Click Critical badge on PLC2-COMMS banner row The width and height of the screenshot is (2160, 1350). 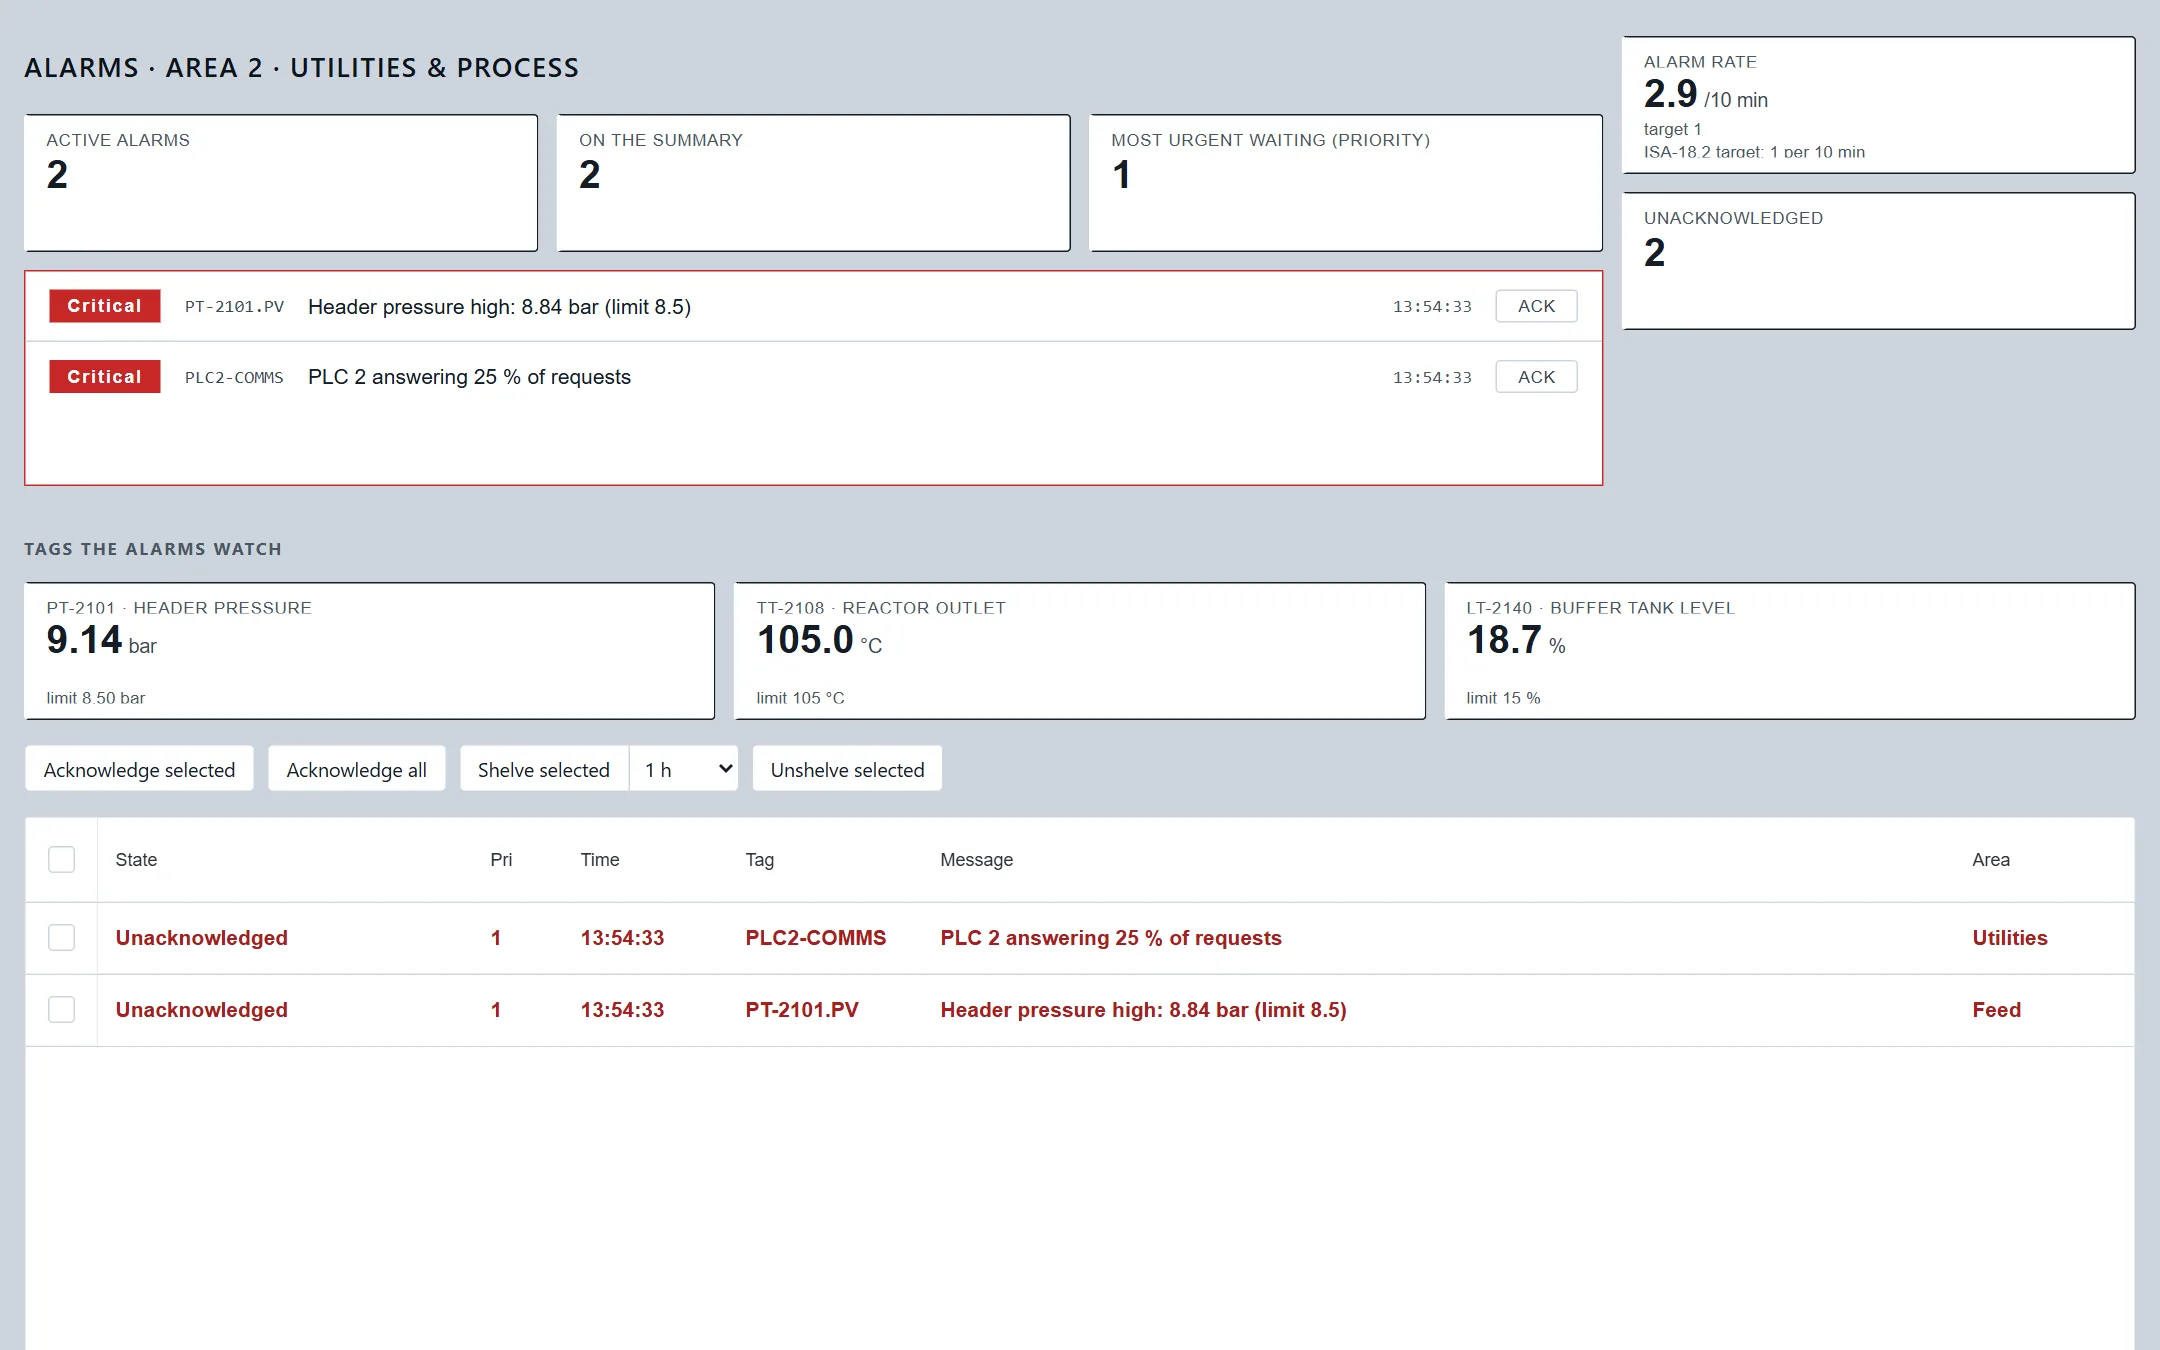(105, 377)
